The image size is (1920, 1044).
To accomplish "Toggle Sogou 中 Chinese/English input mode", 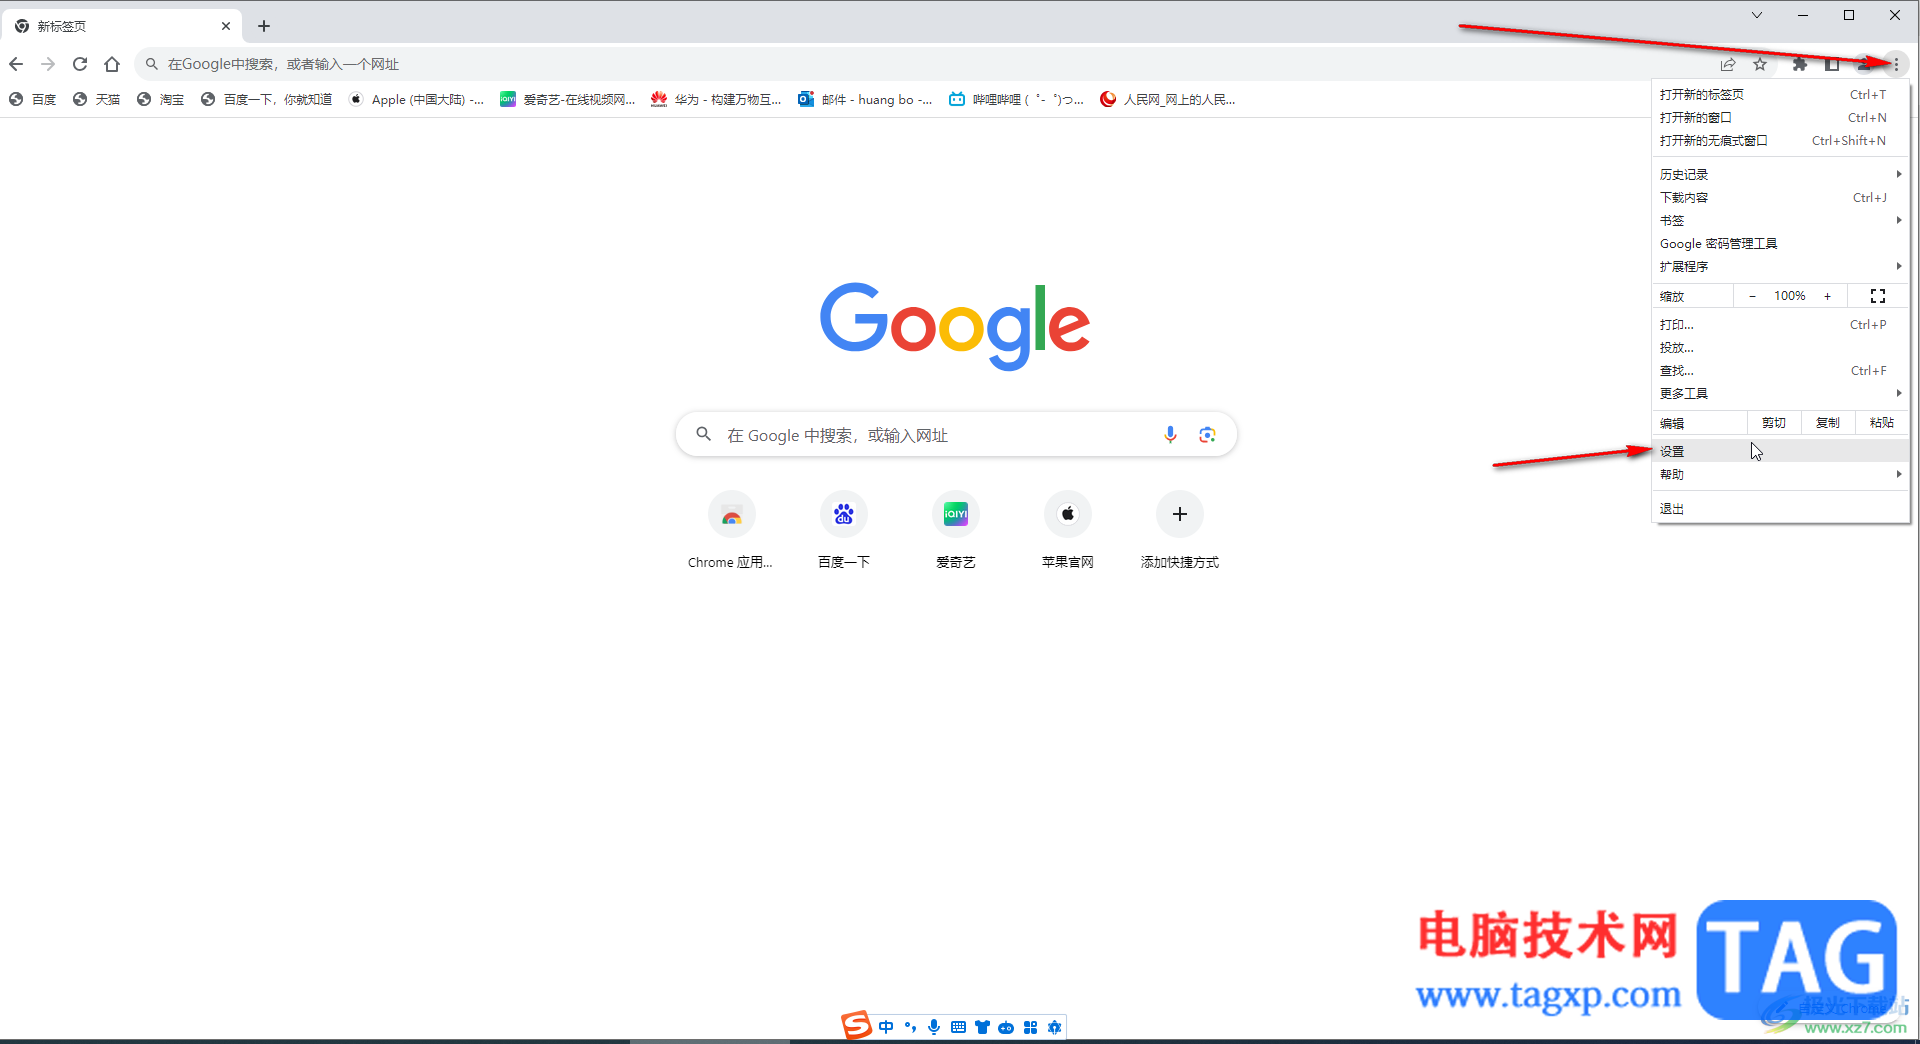I will [x=886, y=1027].
